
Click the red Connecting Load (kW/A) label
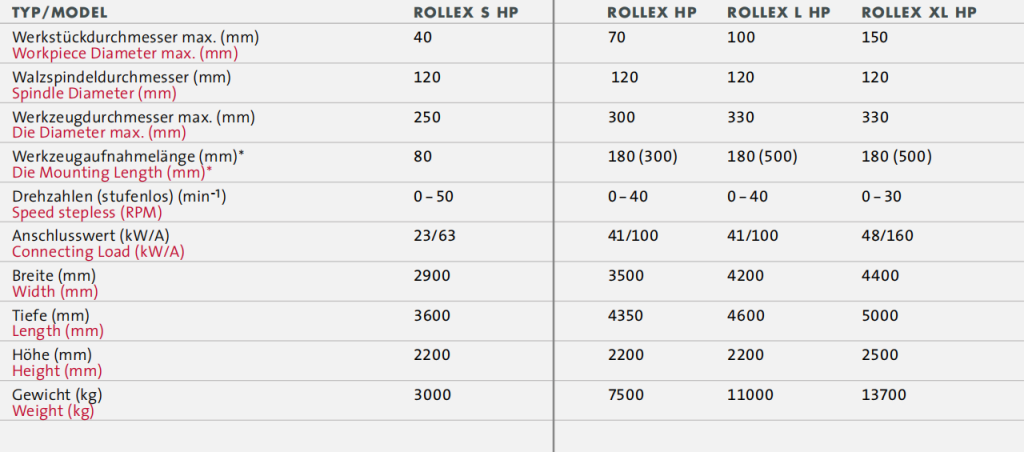point(98,251)
